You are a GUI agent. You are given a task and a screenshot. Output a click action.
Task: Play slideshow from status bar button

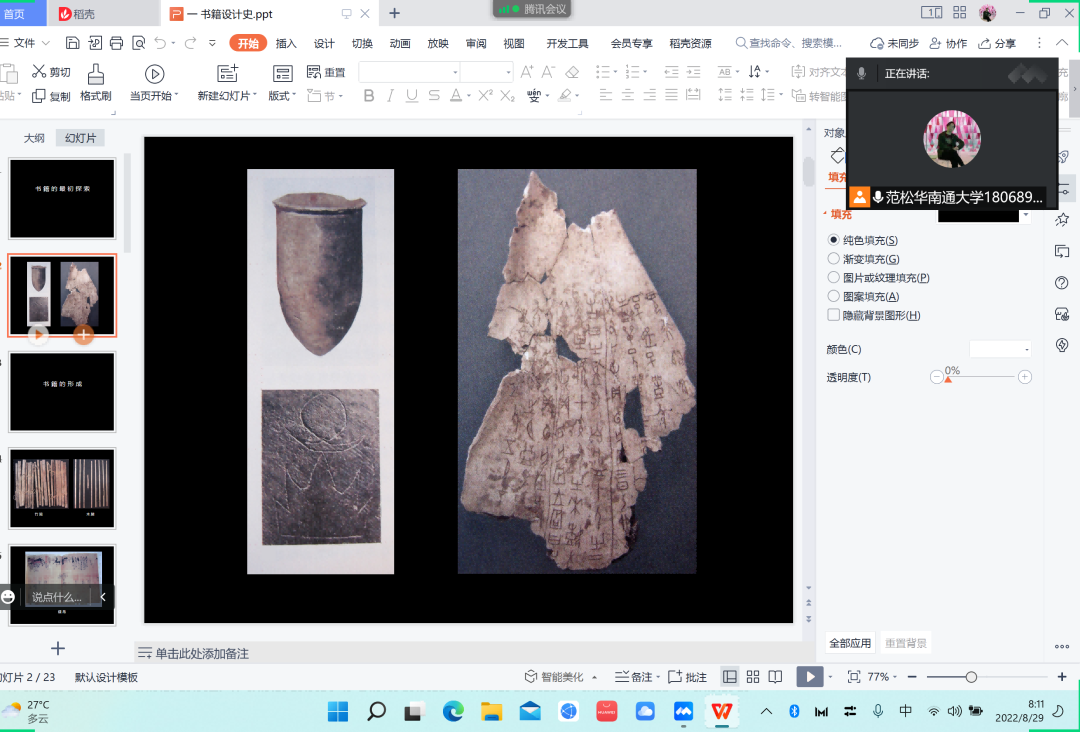coord(810,677)
